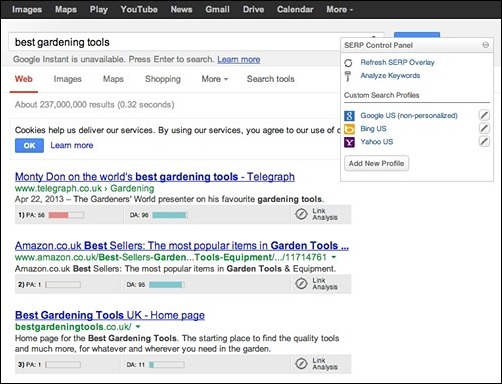Switch to the Shopping search tab
This screenshot has width=502, height=384.
163,79
